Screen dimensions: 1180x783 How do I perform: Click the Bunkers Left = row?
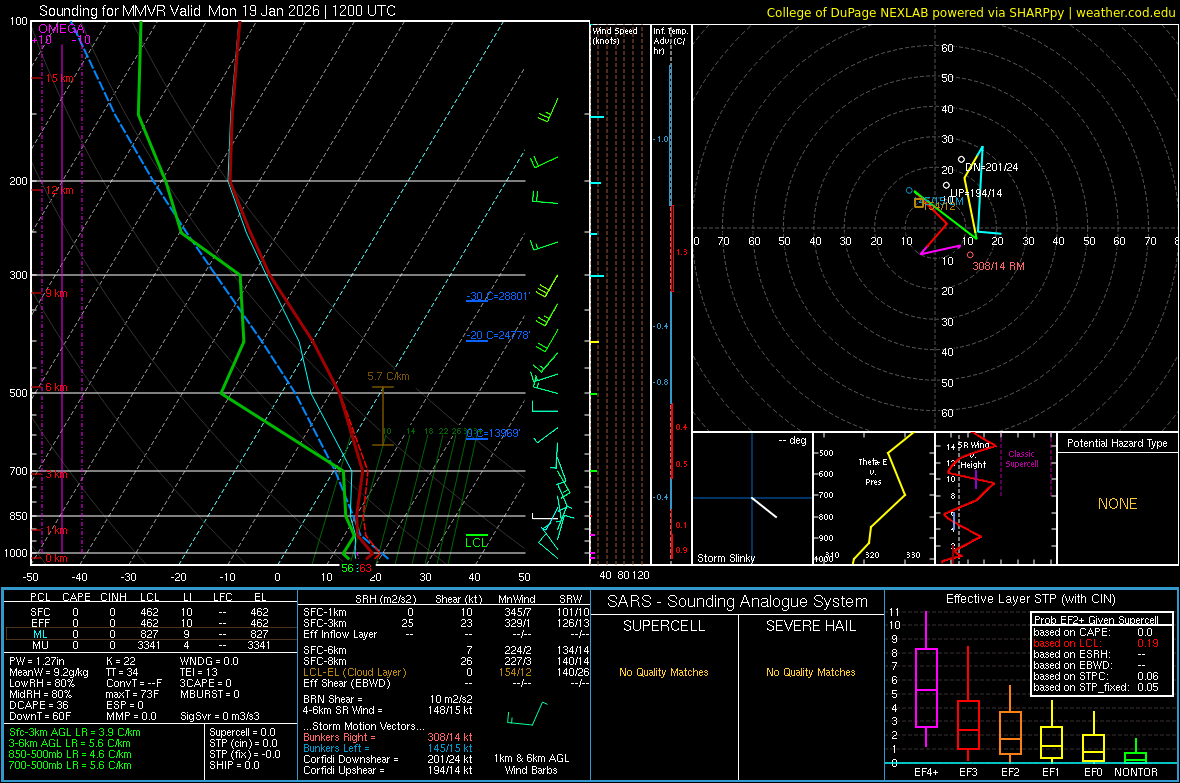tap(388, 748)
